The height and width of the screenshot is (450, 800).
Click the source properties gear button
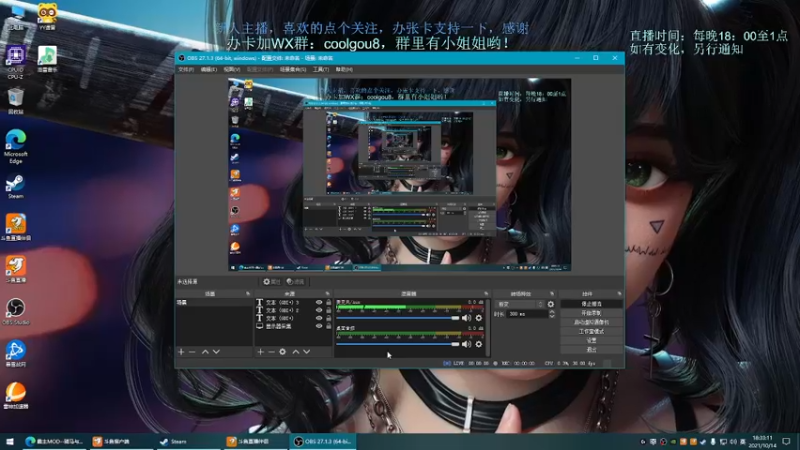tap(271, 282)
